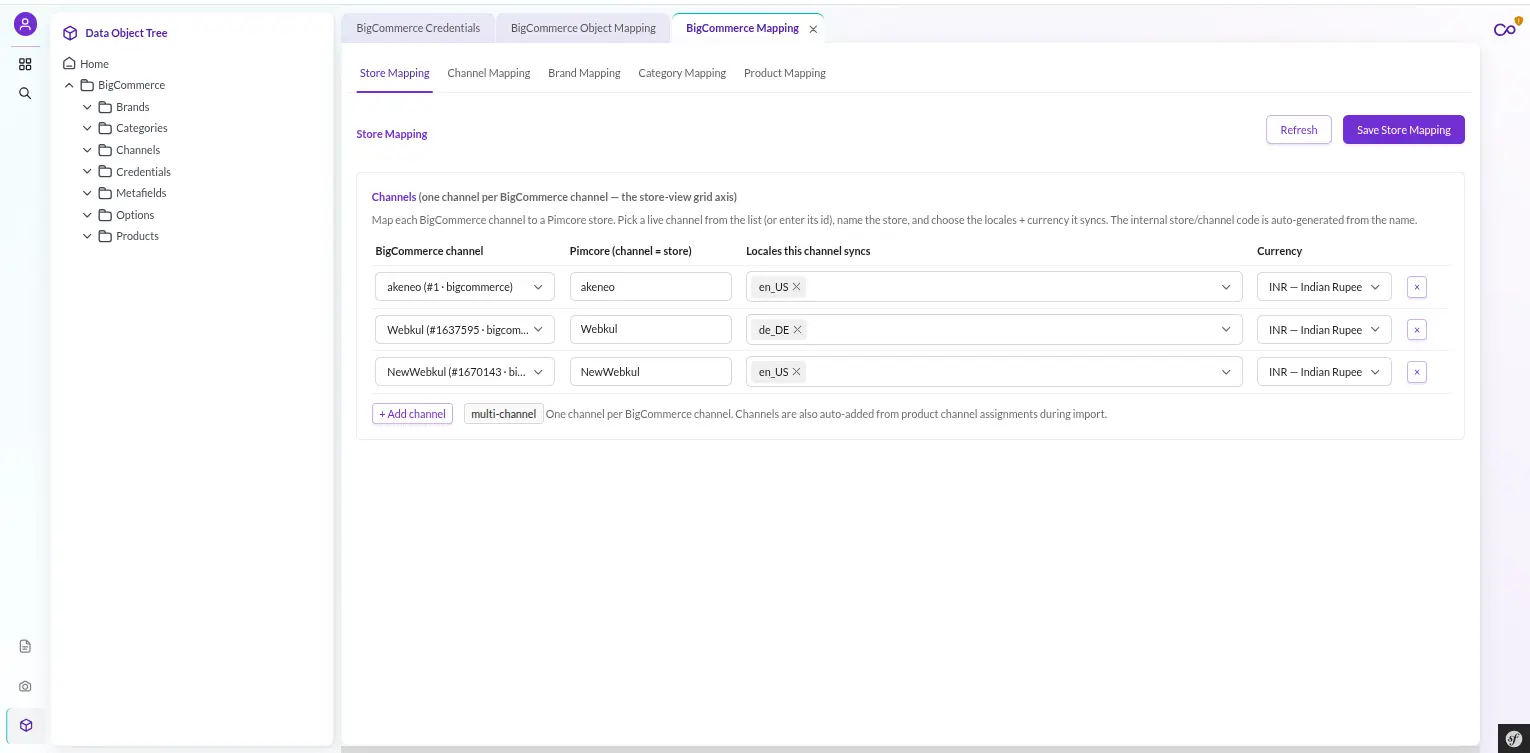Expand the Metafields tree node
Image resolution: width=1530 pixels, height=753 pixels.
[x=87, y=193]
